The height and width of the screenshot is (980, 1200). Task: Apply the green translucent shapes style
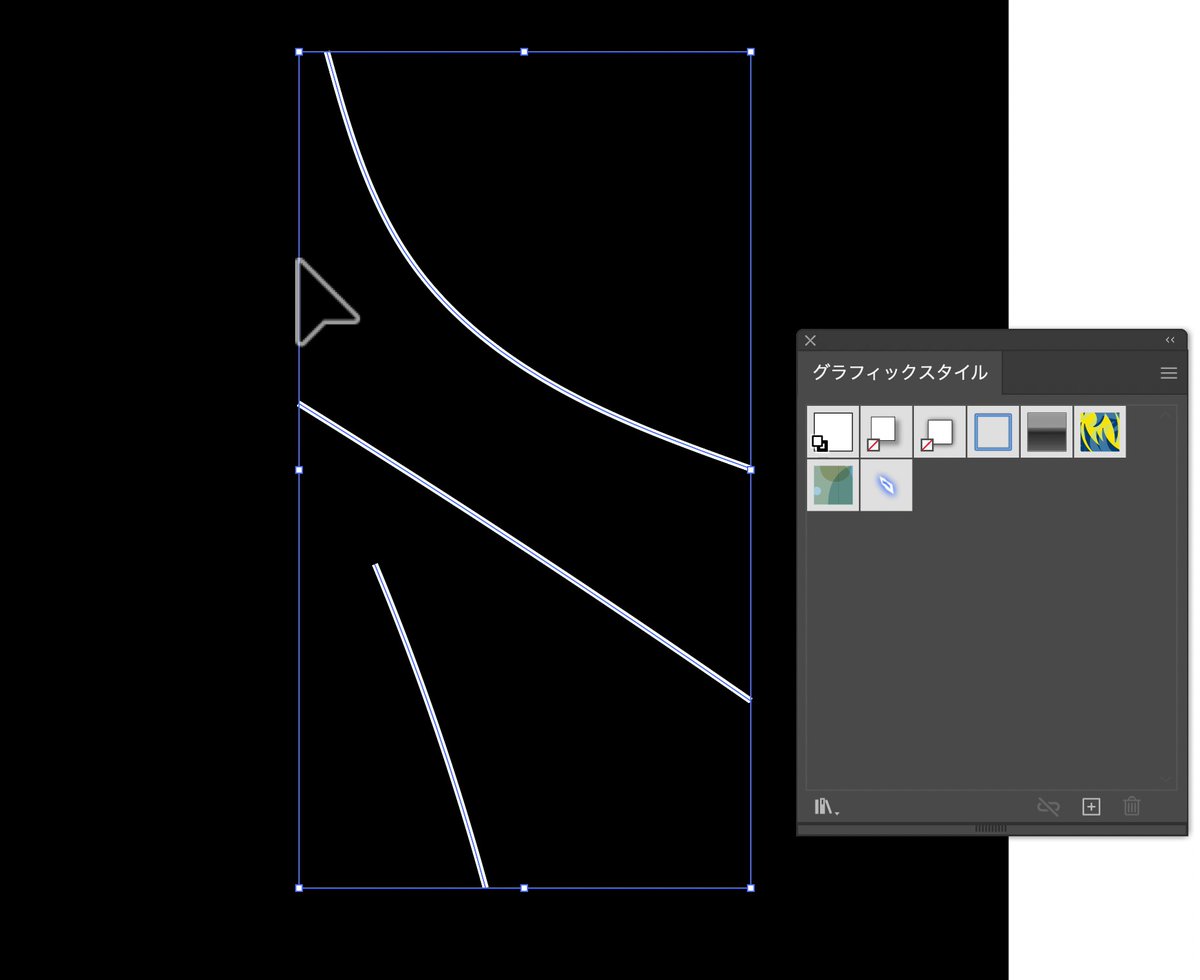point(833,485)
